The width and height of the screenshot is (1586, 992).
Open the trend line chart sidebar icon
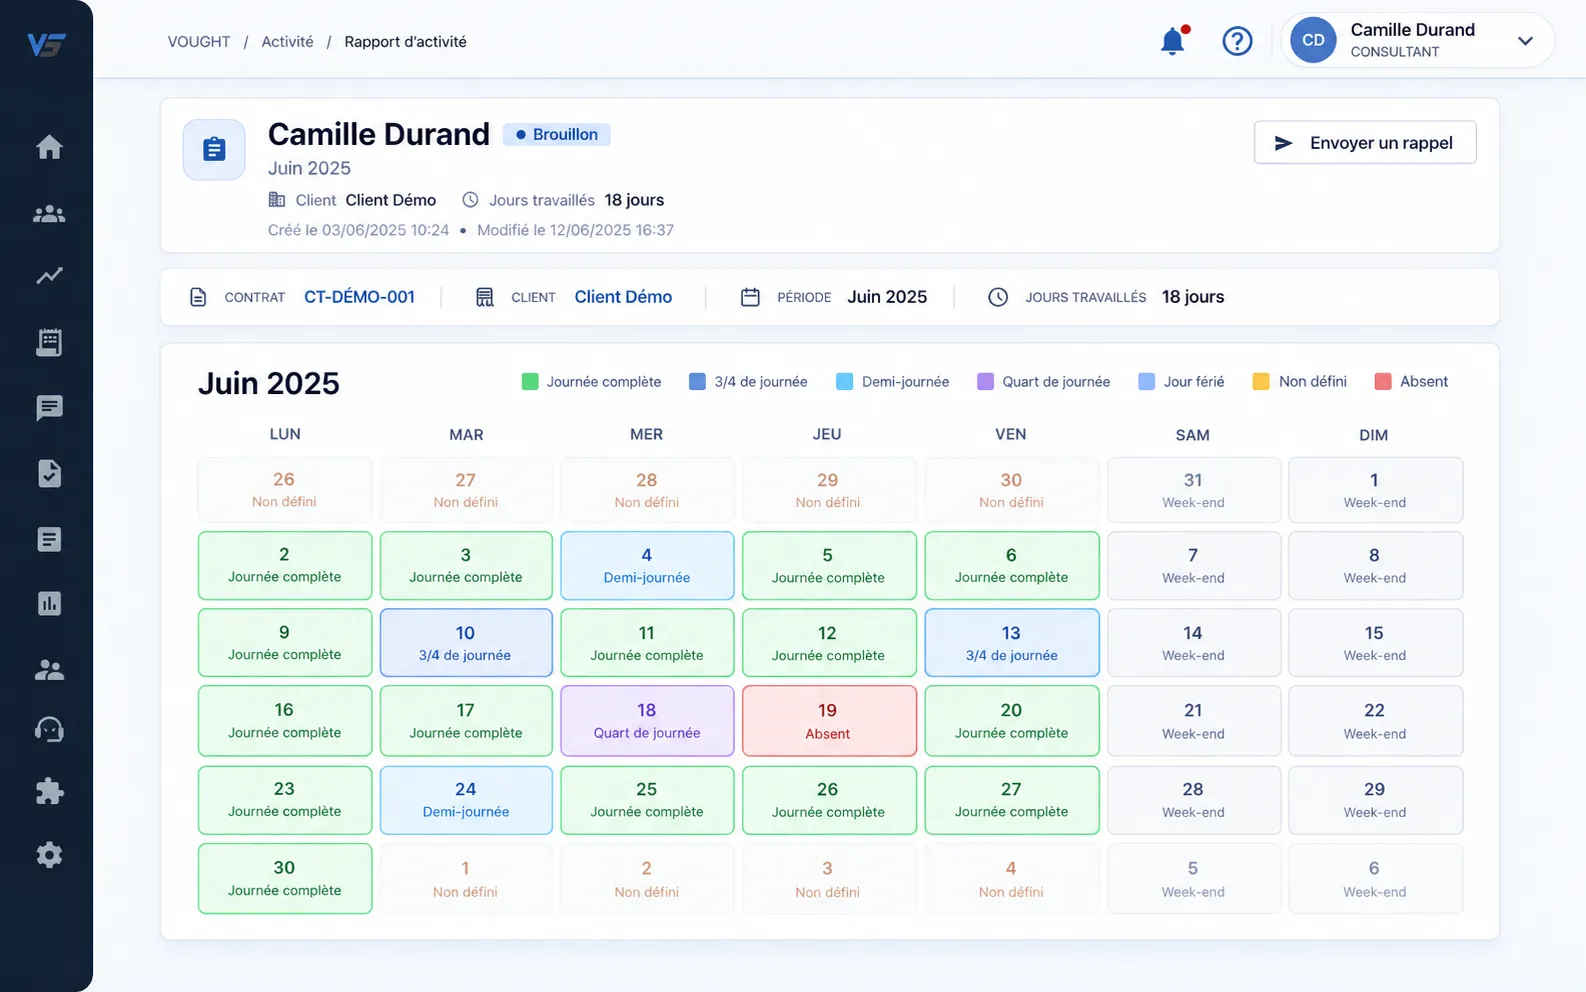coord(49,276)
